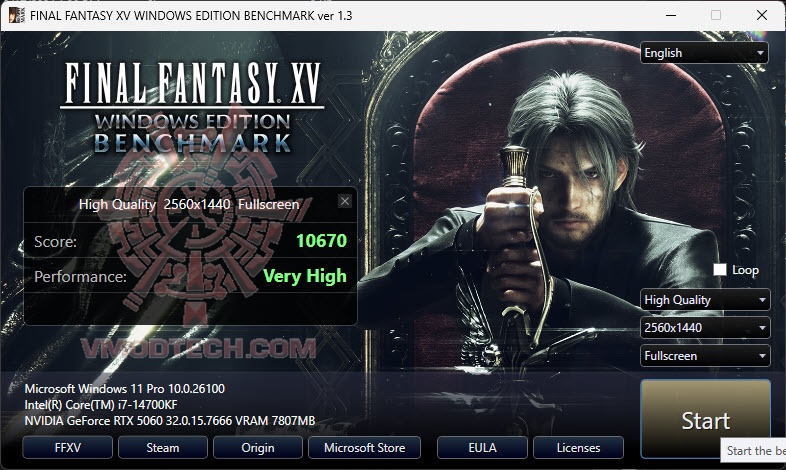The image size is (786, 470).
Task: View the EULA
Action: 482,447
